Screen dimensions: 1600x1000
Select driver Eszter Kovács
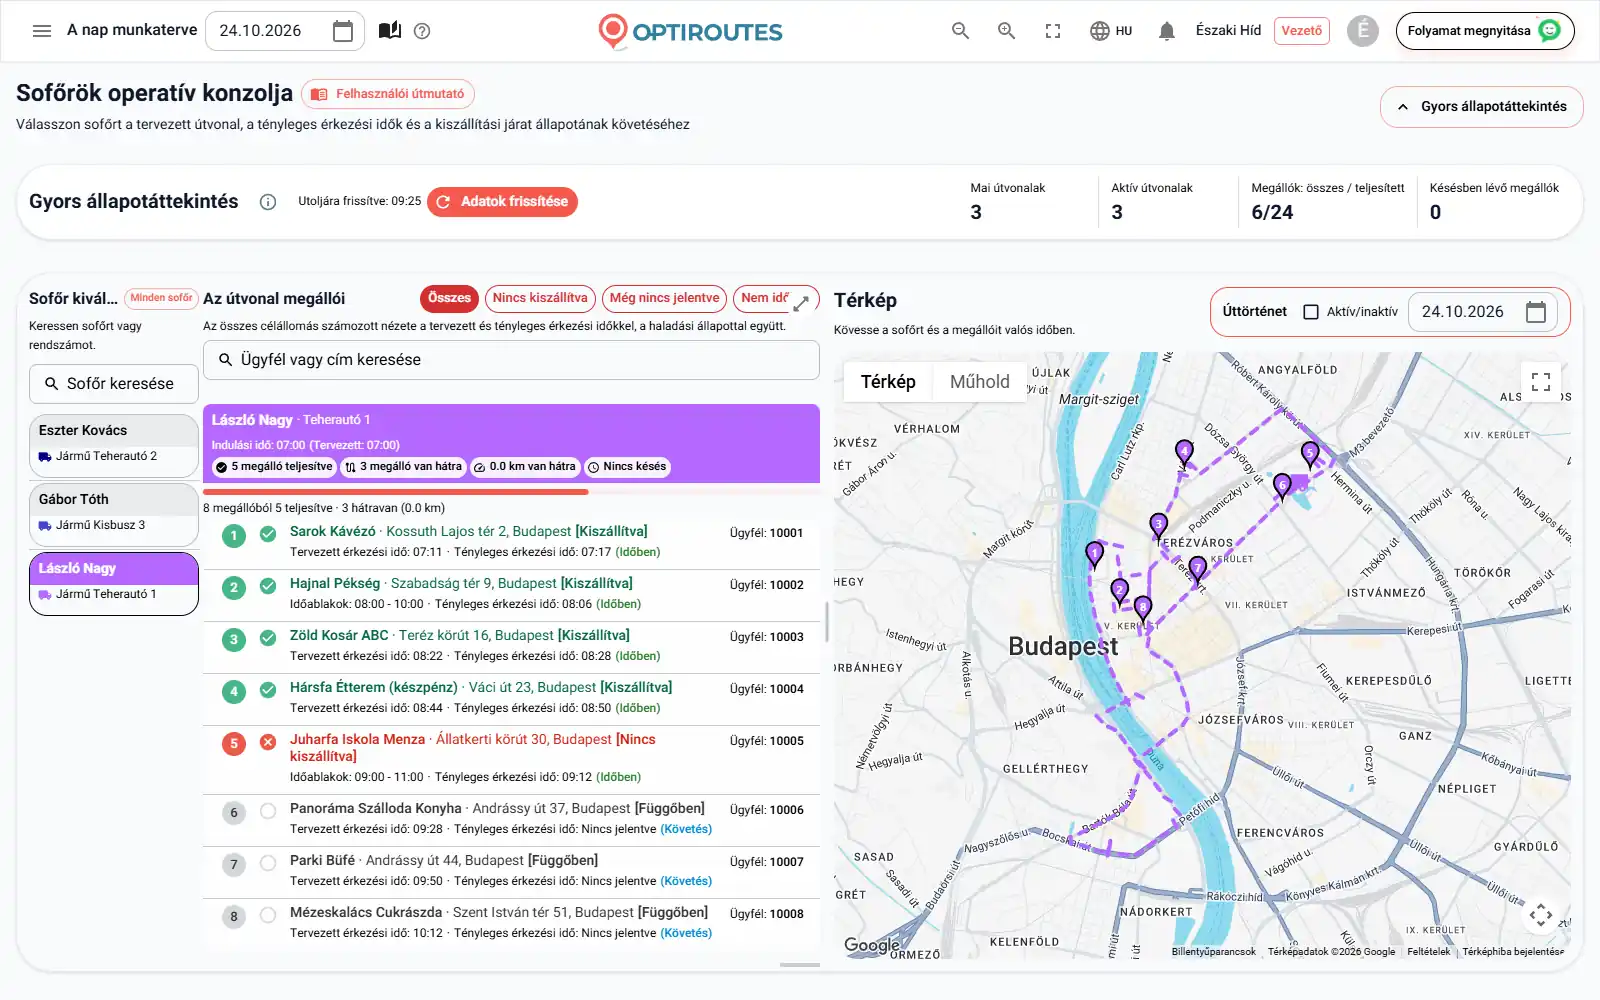(114, 446)
